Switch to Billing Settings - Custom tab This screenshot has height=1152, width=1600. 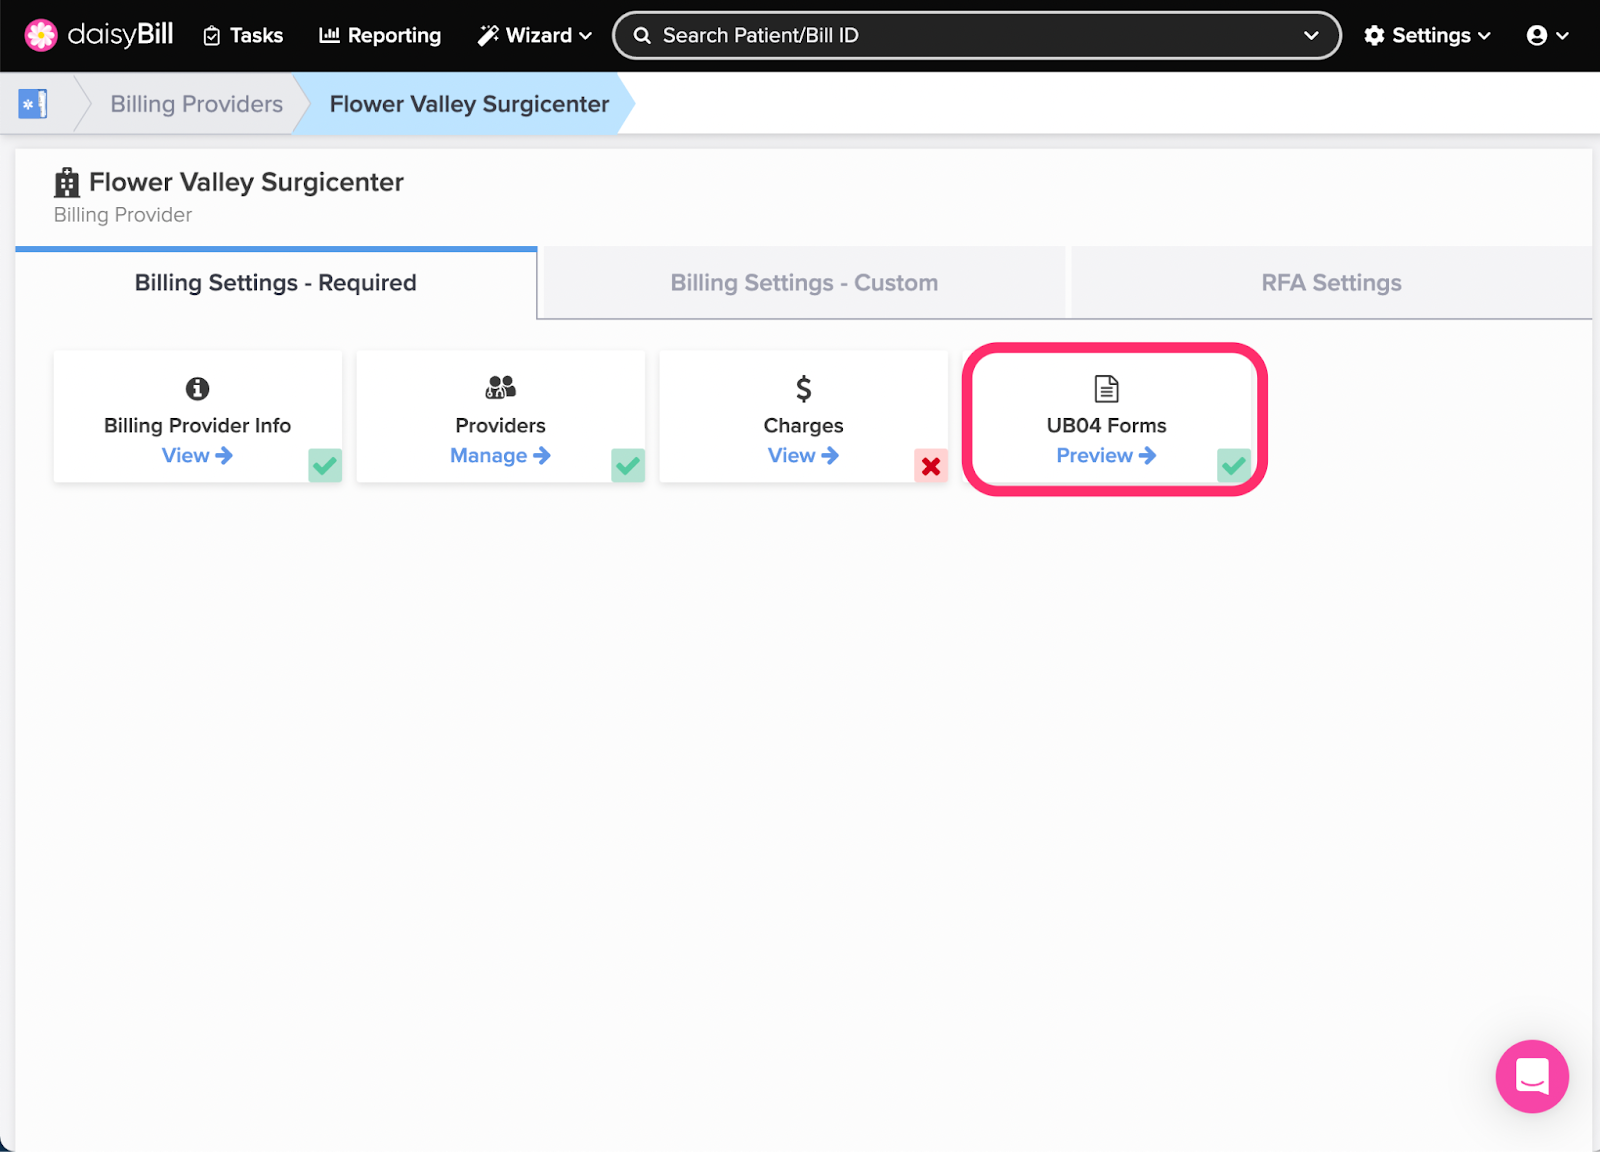(804, 283)
